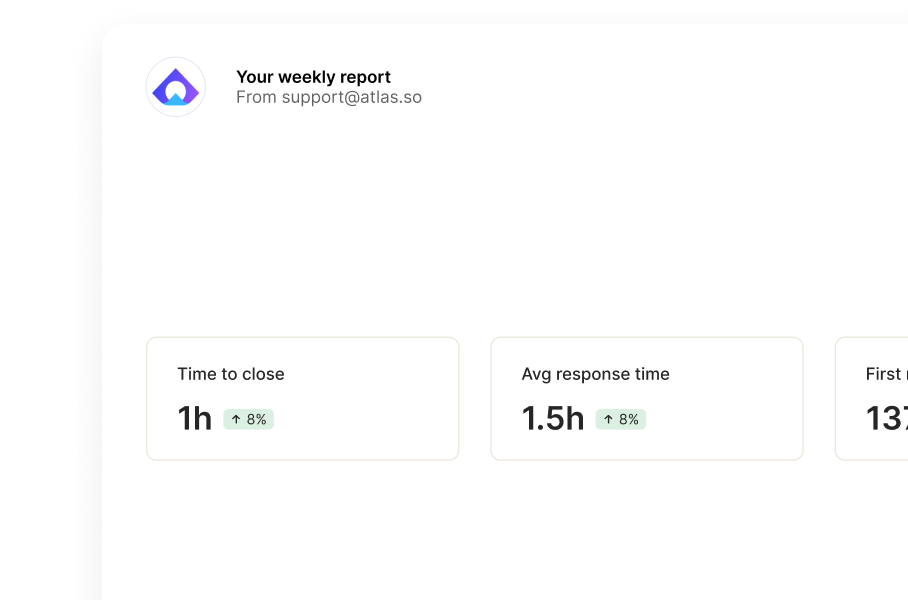Click the up arrow in Avg response time badge
This screenshot has width=908, height=600.
tap(609, 419)
